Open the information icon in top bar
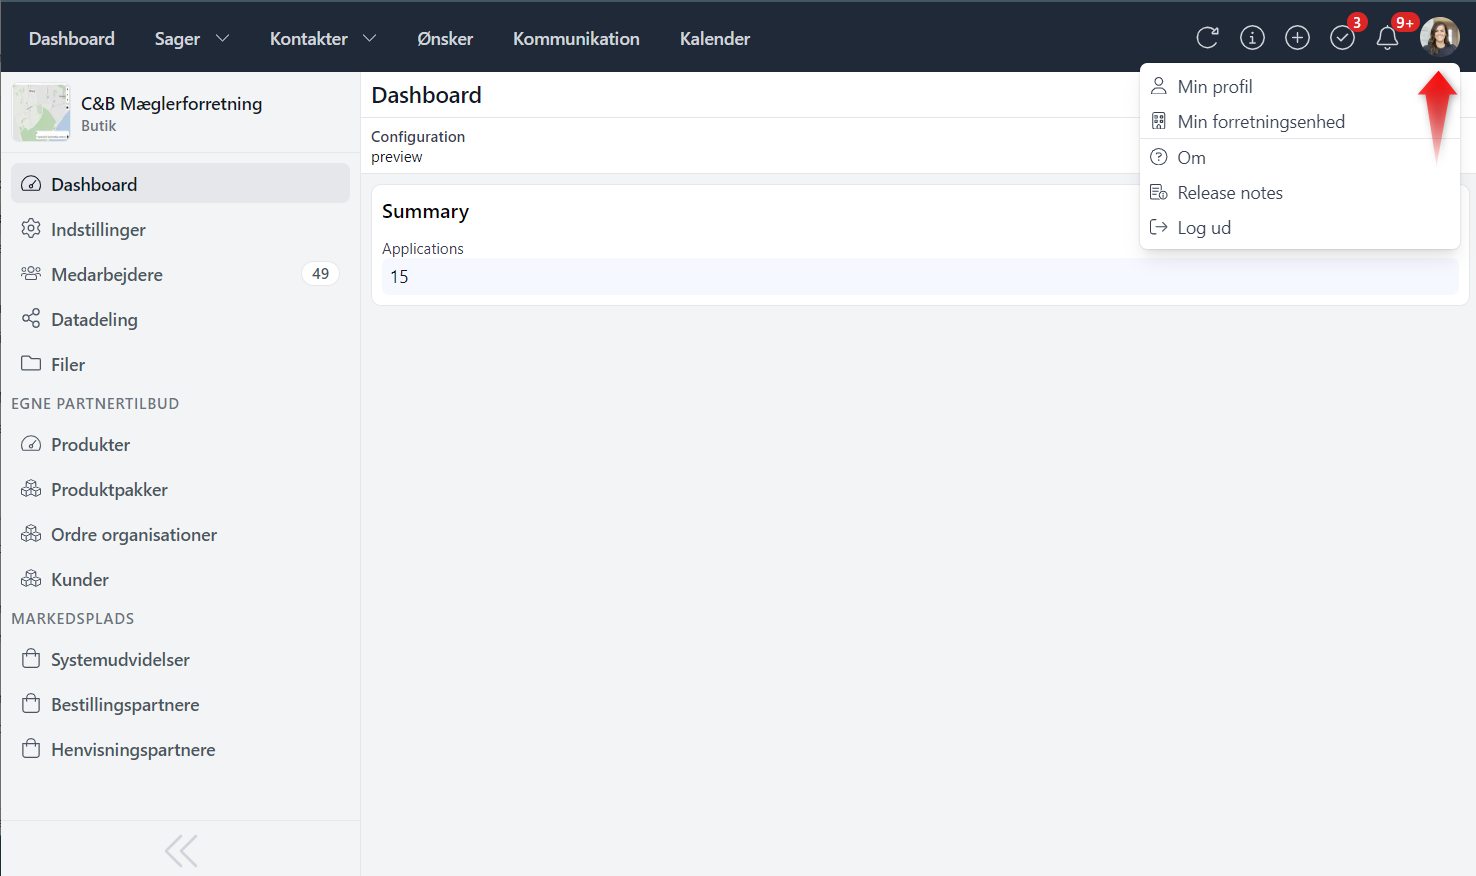1476x876 pixels. click(x=1252, y=38)
